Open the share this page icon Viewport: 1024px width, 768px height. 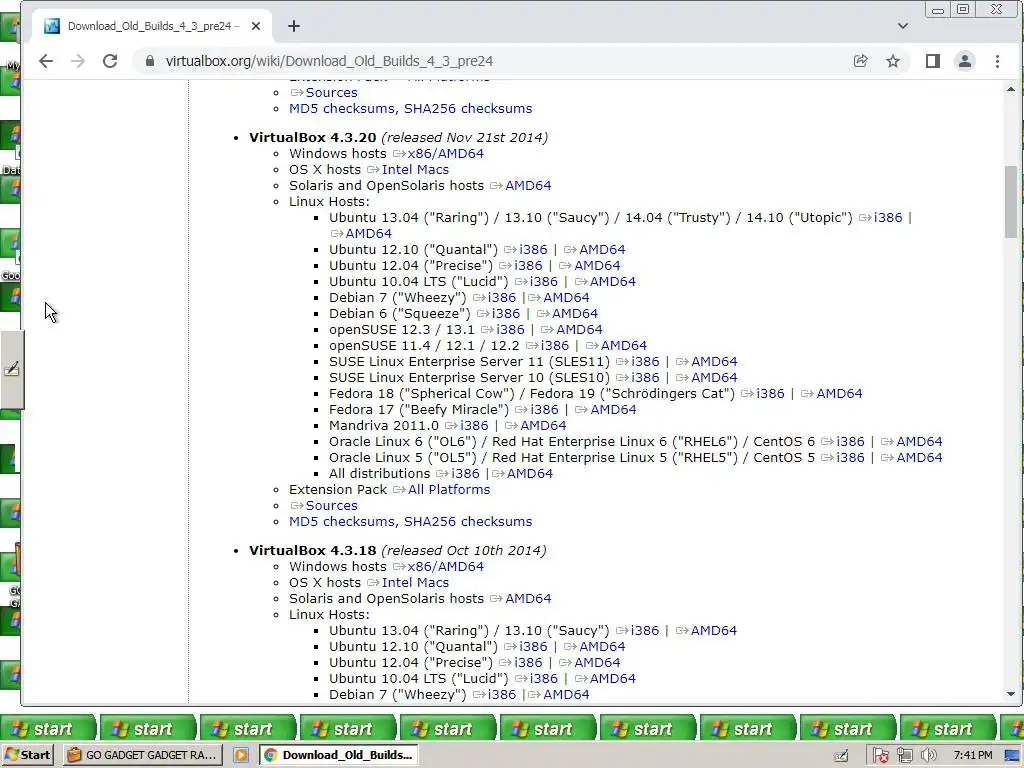(x=861, y=61)
